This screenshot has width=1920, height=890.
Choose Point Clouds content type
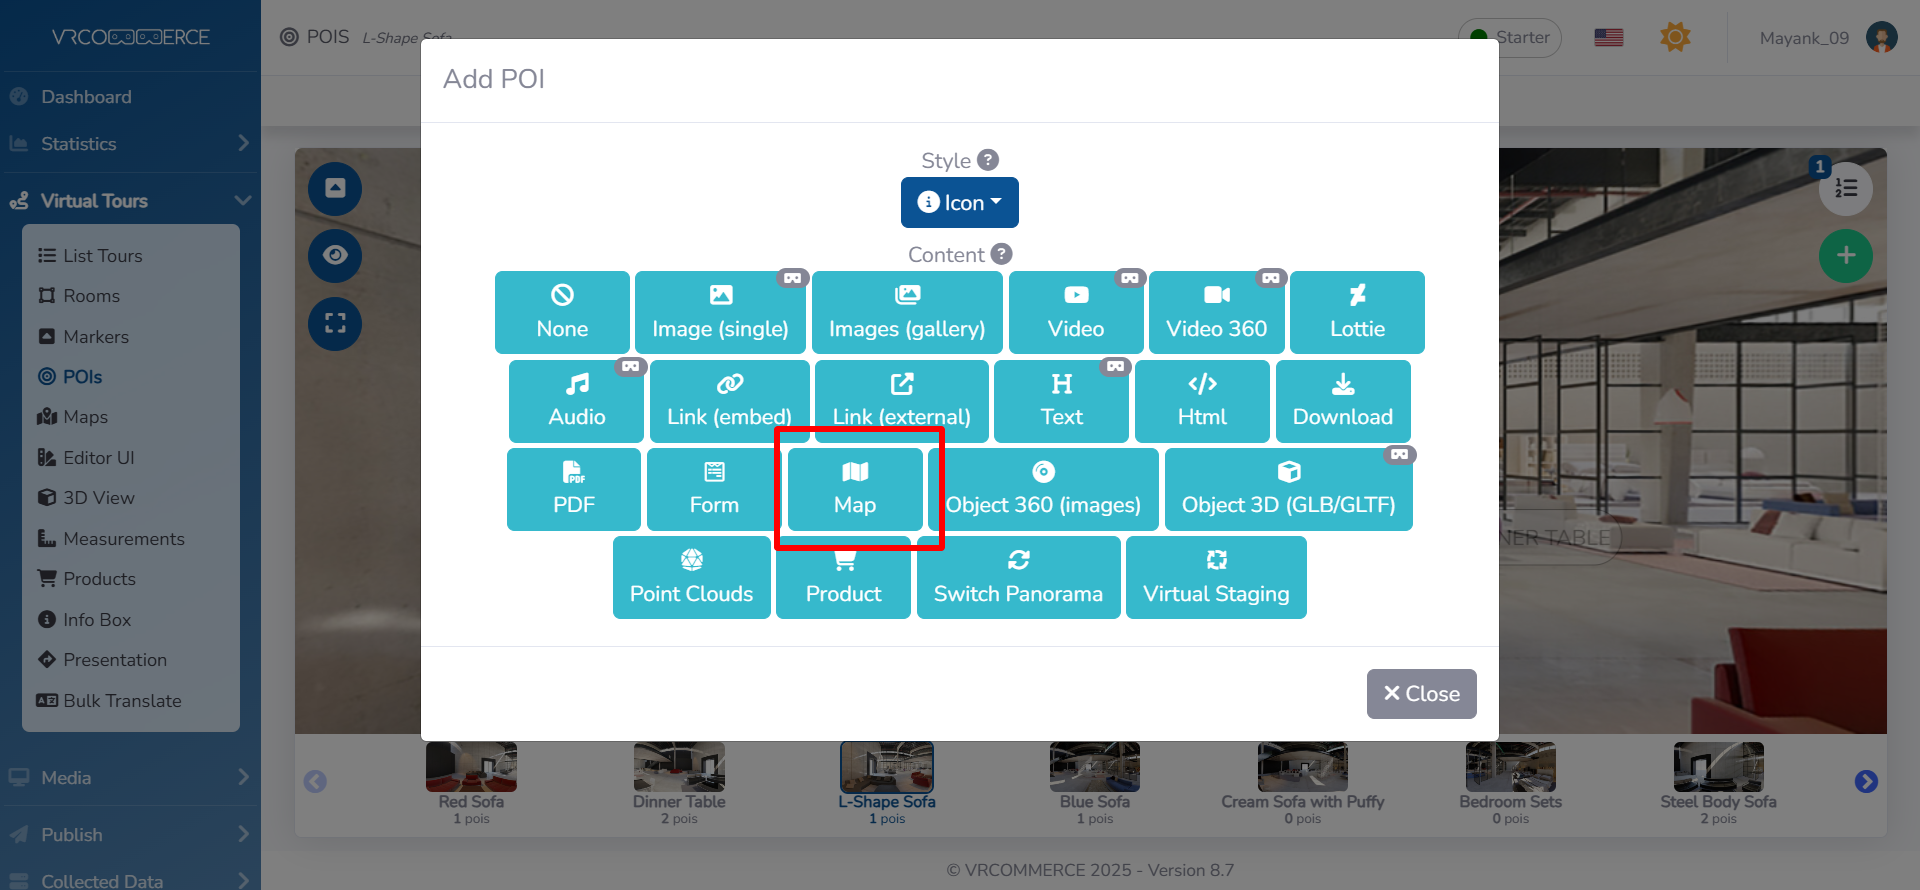point(691,578)
